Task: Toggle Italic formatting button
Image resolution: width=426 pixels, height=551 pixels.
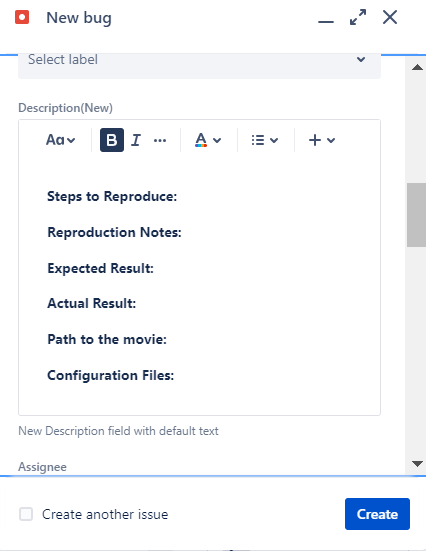Action: click(136, 140)
